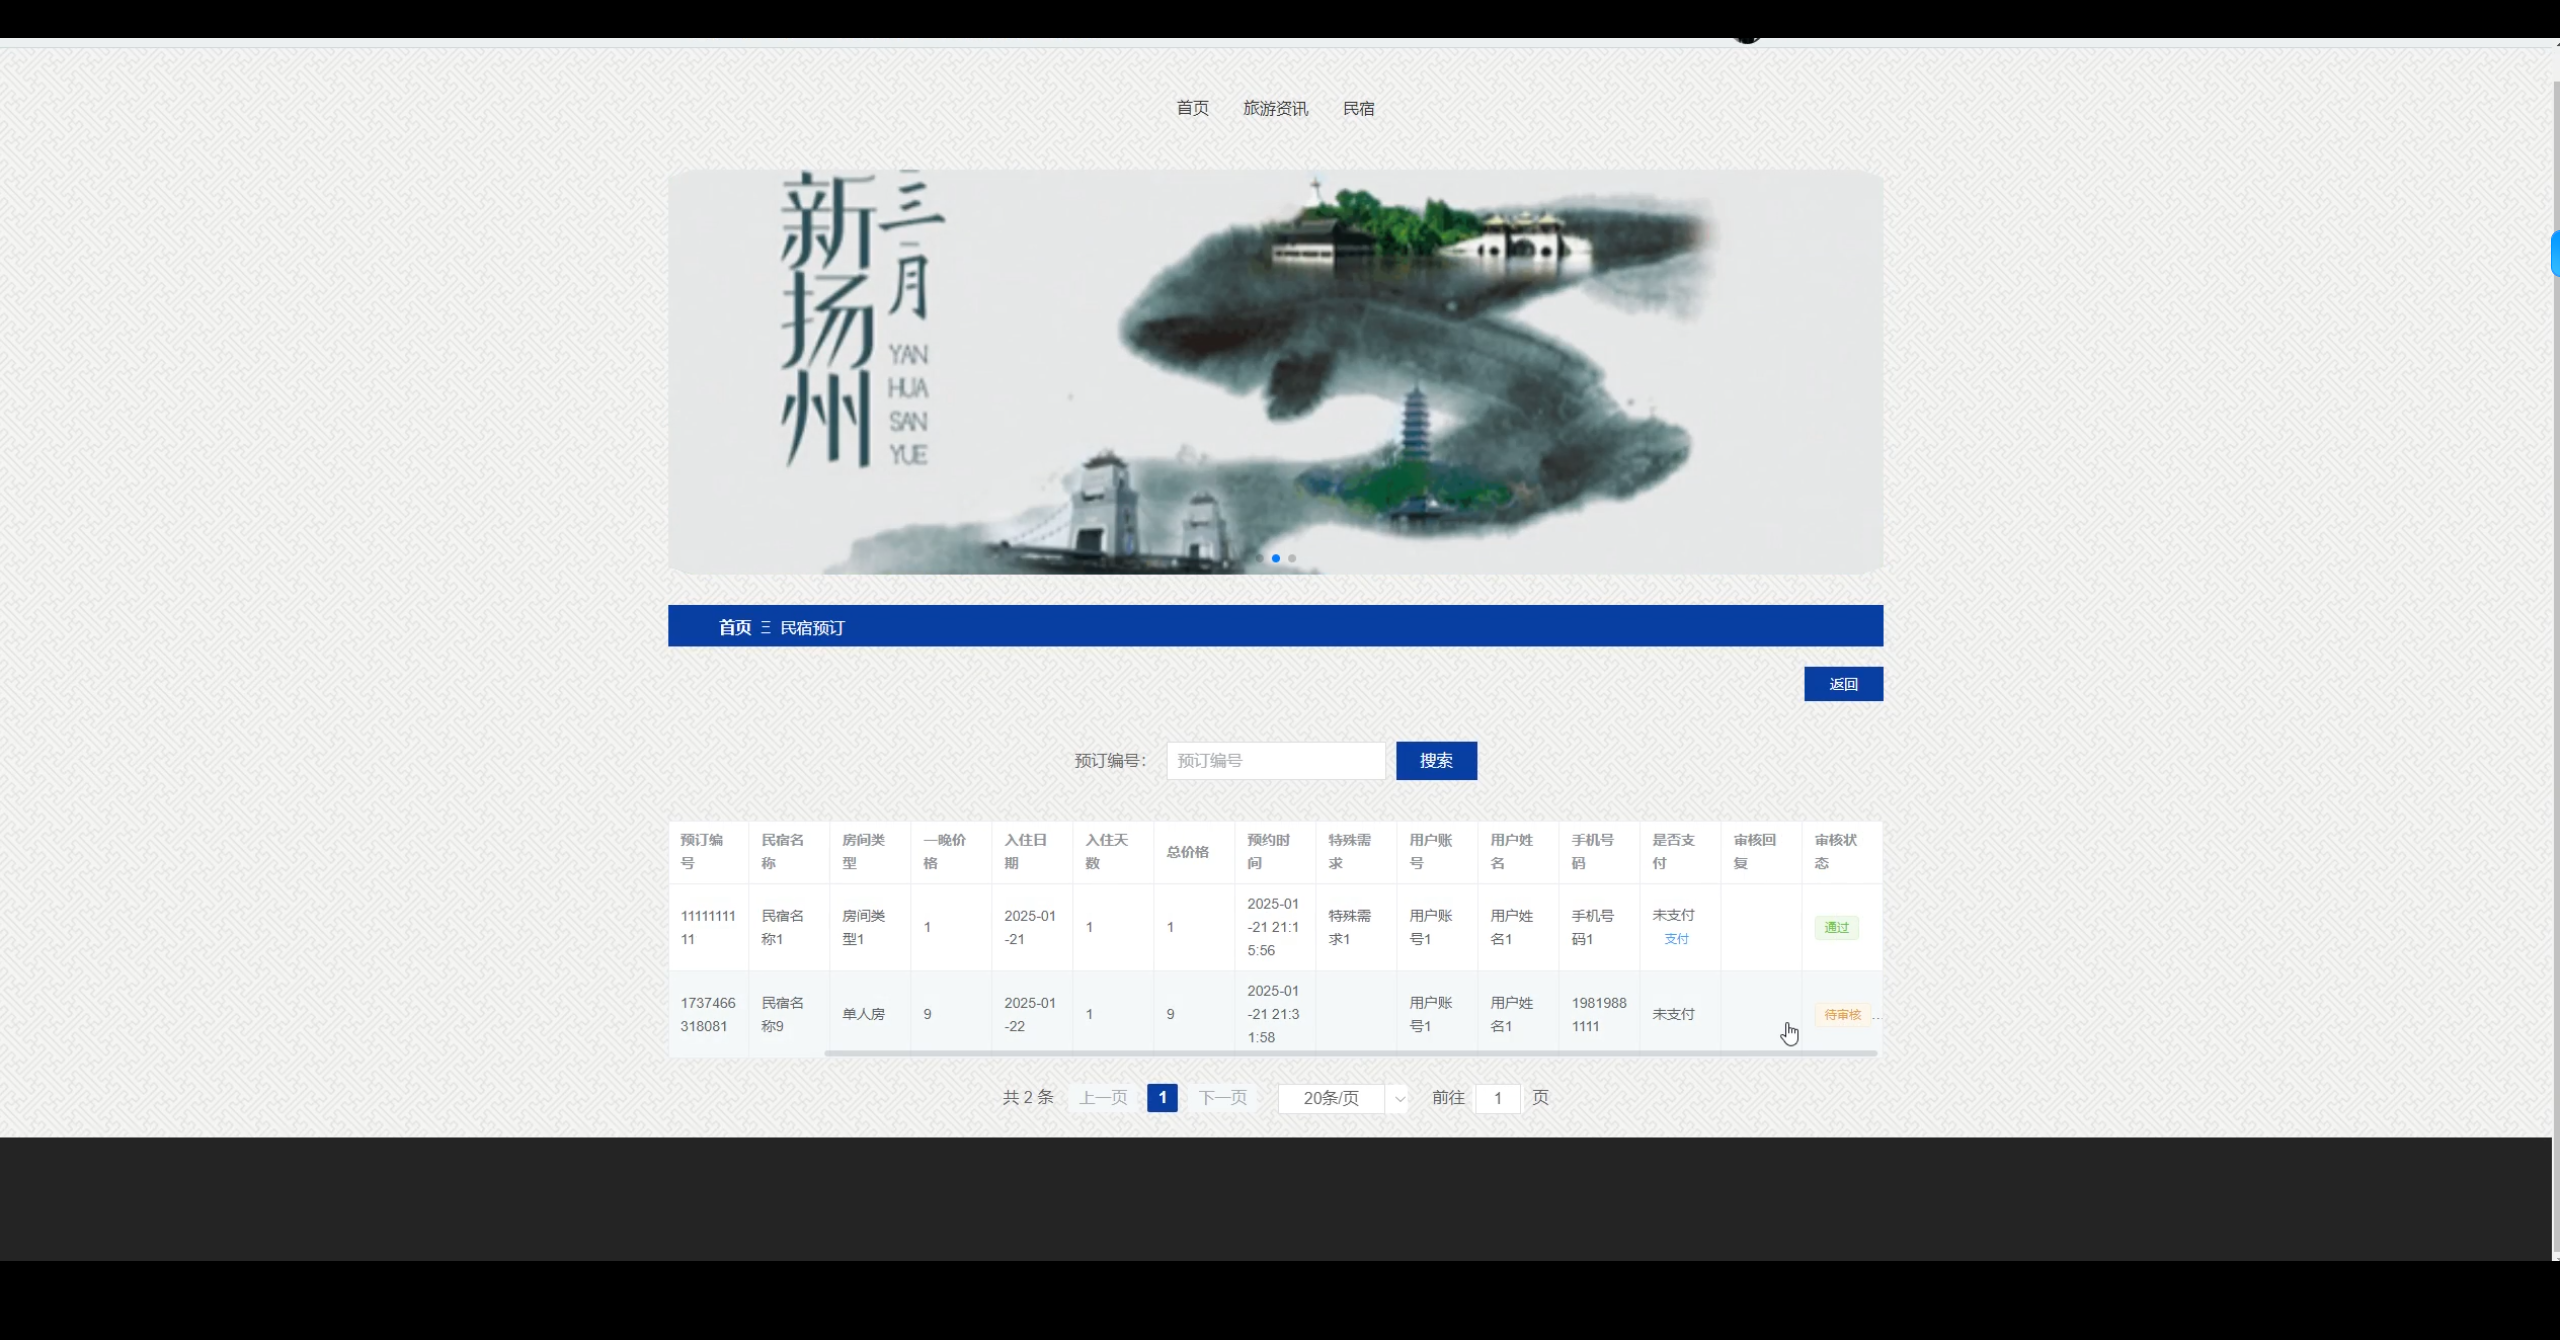Select page number 1 in pagination

click(x=1162, y=1098)
